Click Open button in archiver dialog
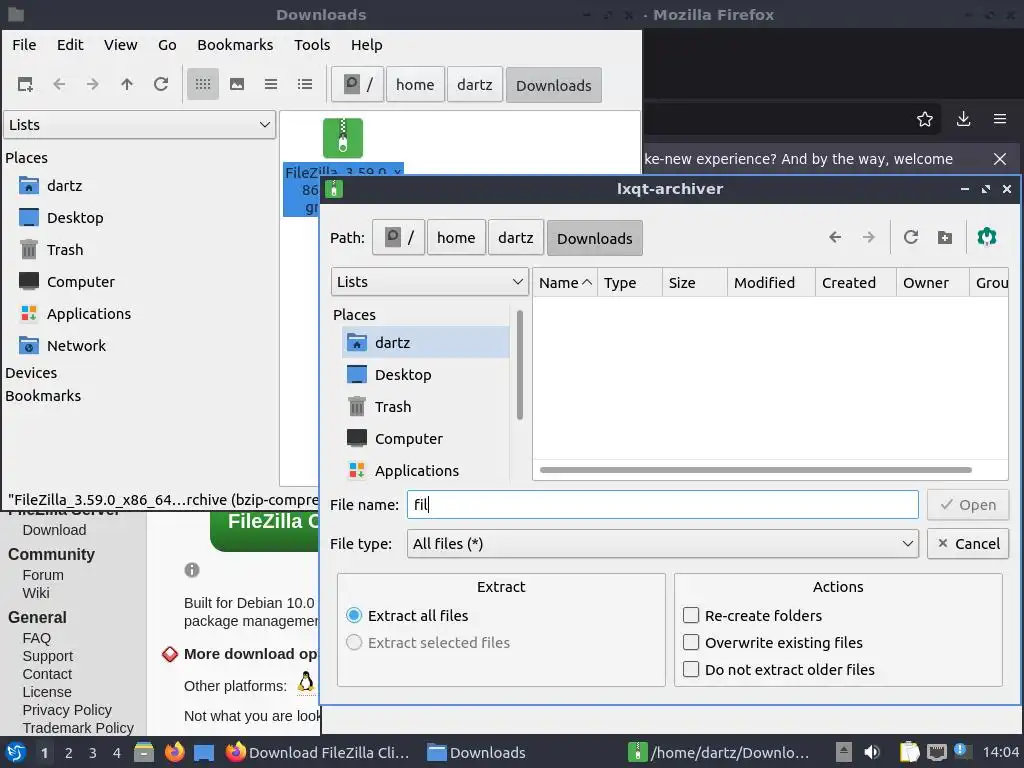1024x768 pixels. 968,505
